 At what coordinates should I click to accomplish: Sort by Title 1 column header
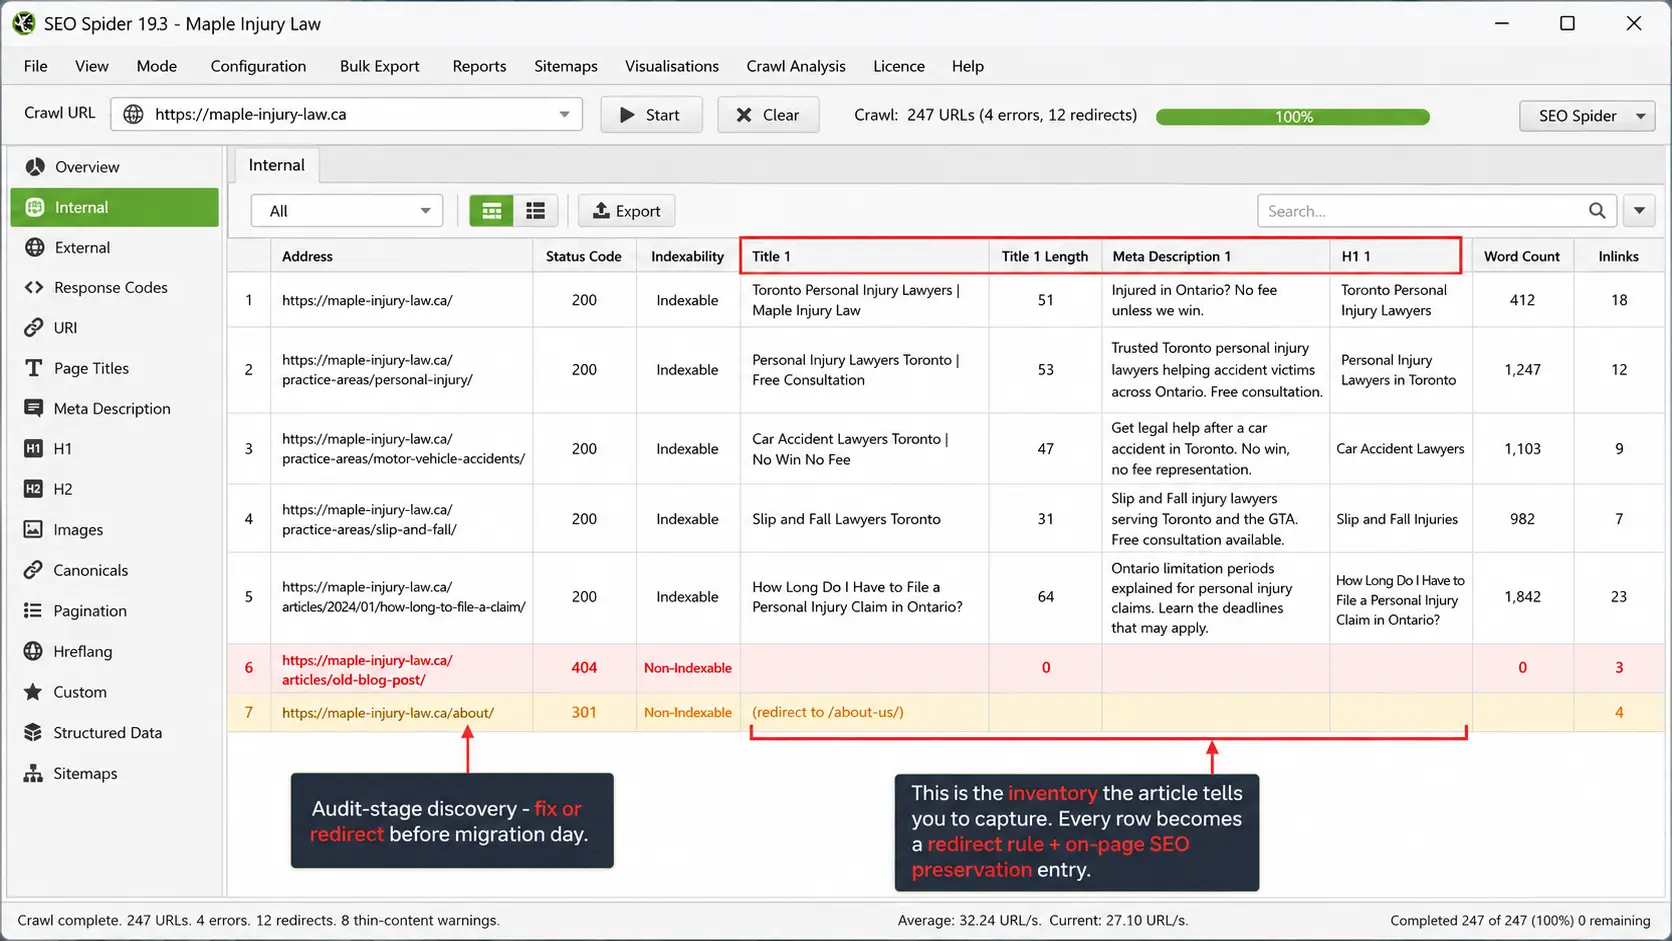pos(865,256)
